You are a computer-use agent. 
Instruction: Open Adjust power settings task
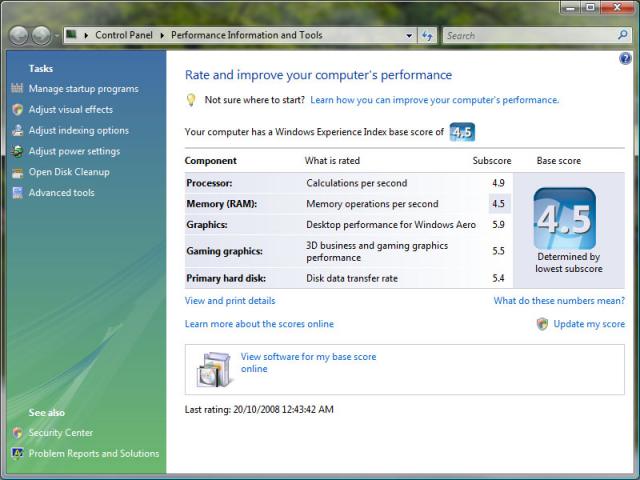tap(74, 151)
